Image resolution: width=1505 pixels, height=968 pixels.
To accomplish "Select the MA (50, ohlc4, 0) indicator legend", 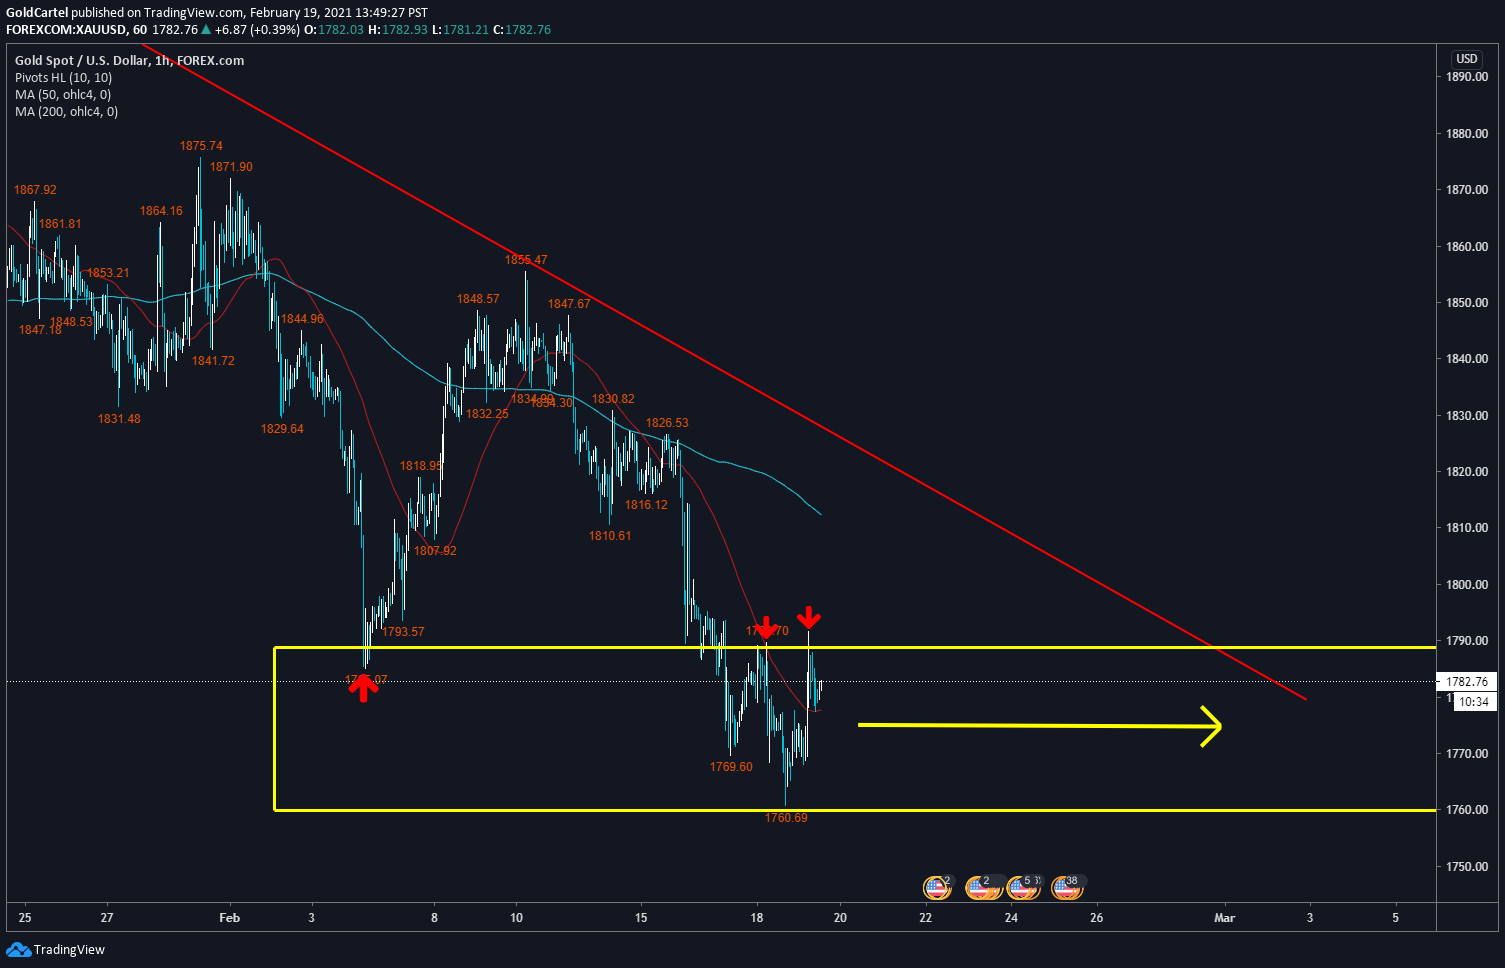I will (63, 95).
